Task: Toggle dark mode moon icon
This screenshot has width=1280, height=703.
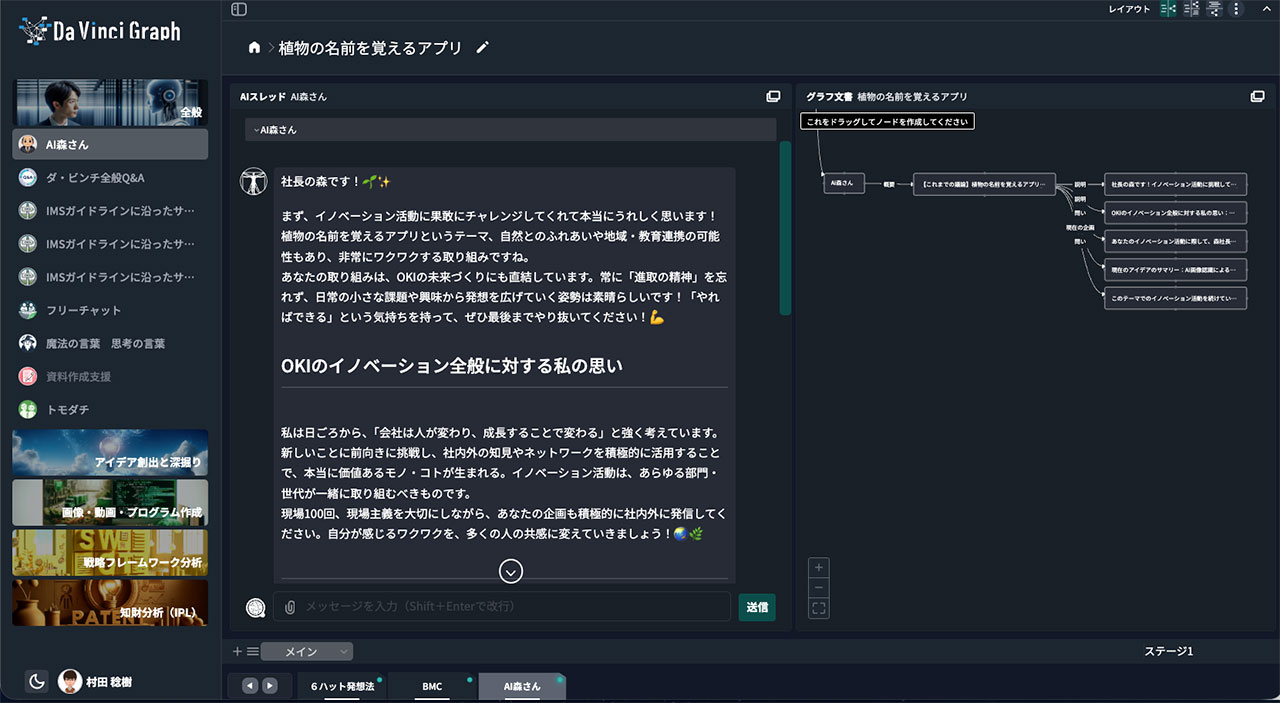Action: [x=37, y=682]
